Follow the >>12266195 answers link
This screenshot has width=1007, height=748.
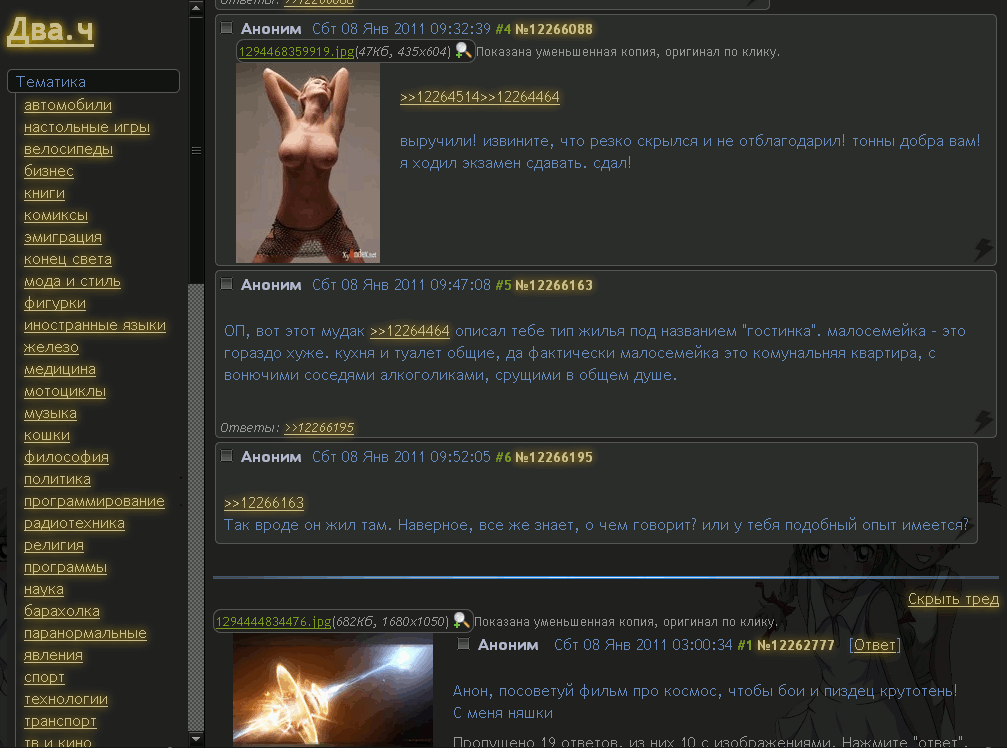(x=319, y=428)
